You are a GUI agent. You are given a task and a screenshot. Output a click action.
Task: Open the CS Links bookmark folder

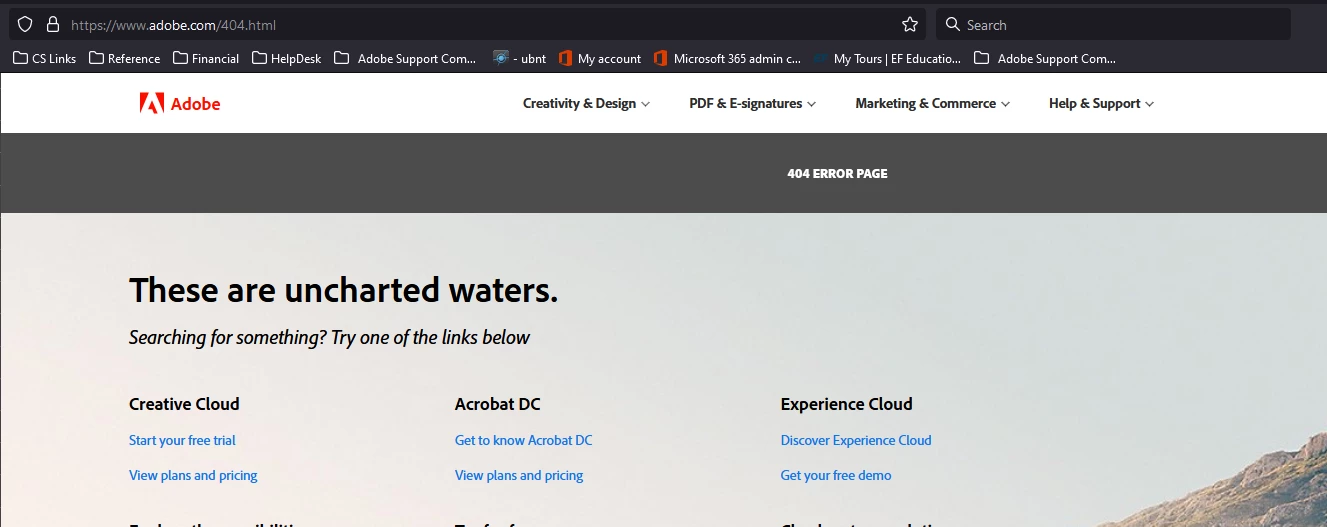pyautogui.click(x=44, y=58)
